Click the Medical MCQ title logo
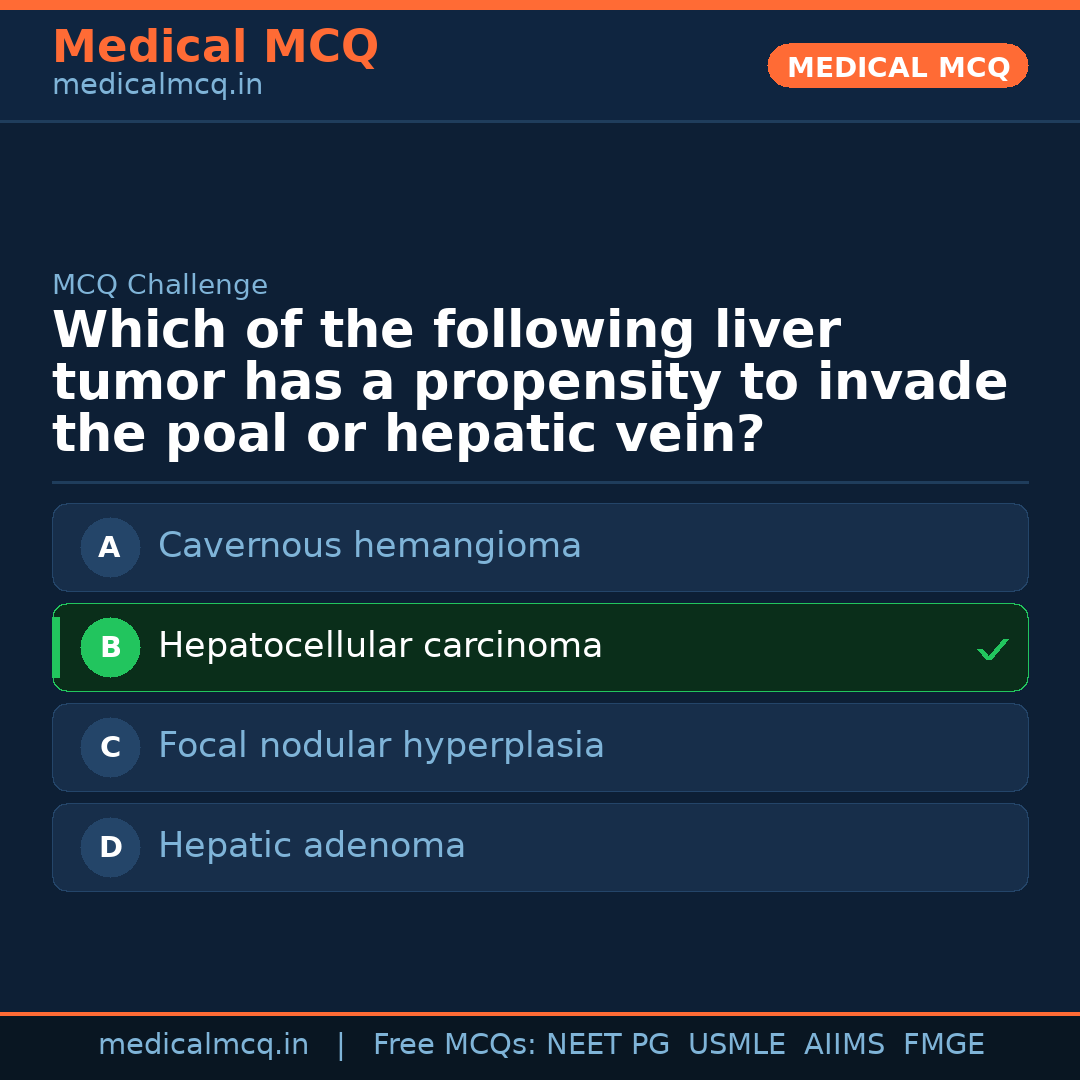 215,47
